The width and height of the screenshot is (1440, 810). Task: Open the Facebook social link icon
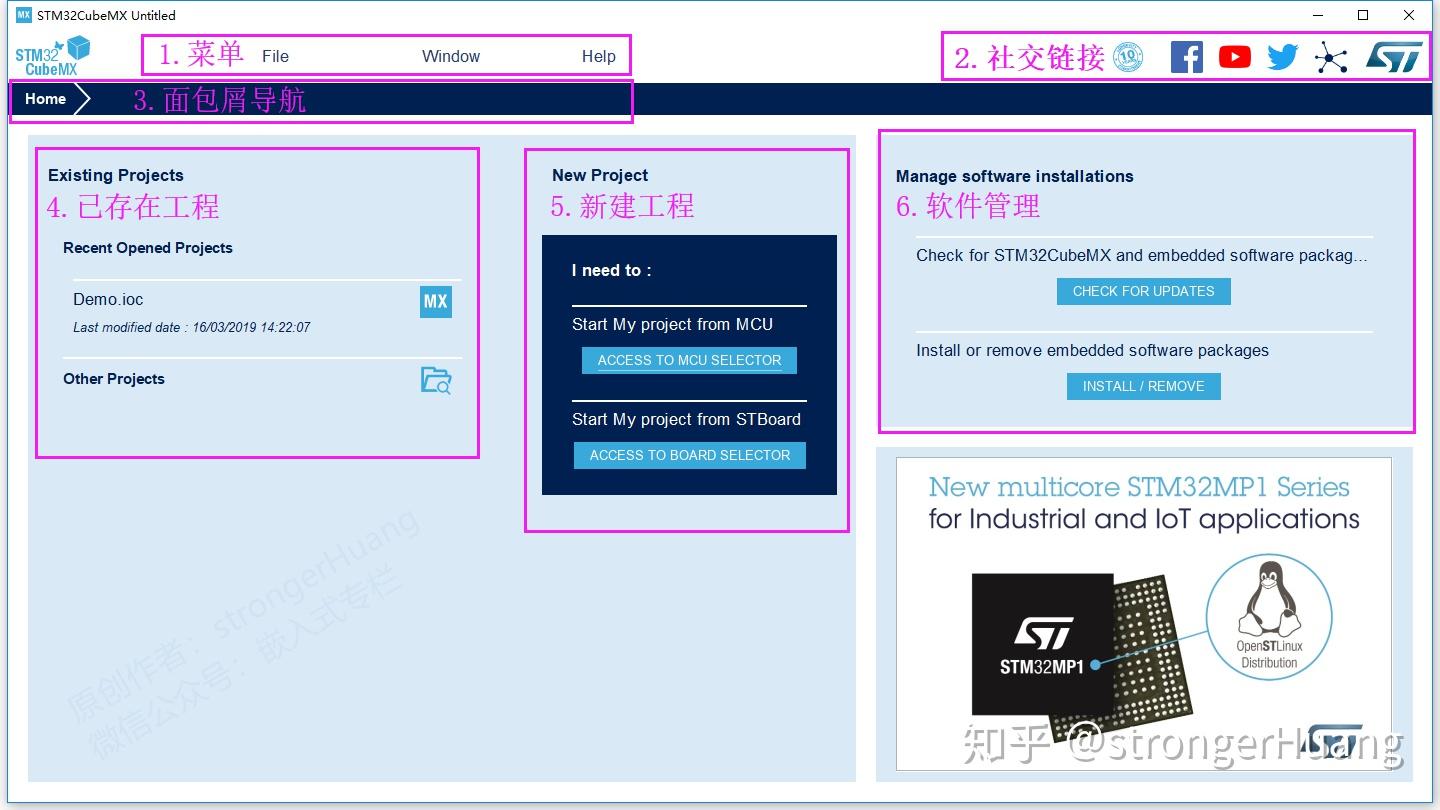tap(1187, 57)
